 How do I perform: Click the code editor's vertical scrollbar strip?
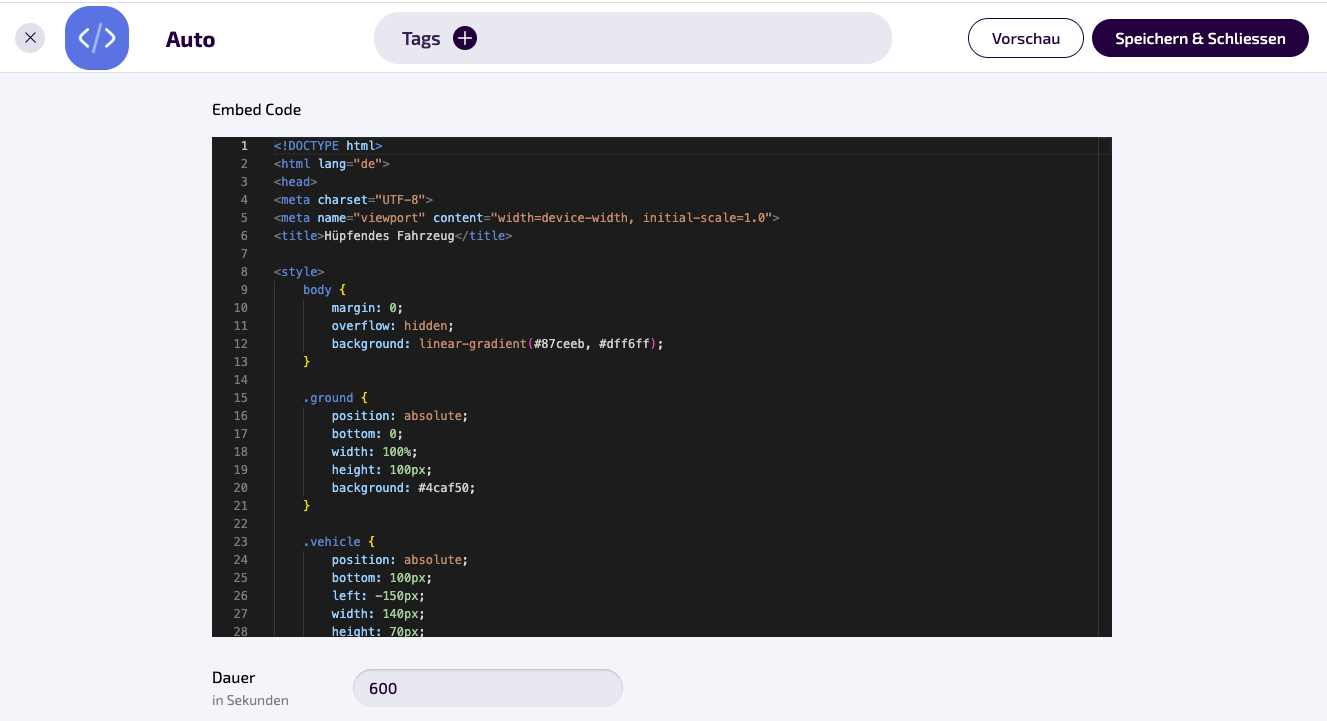(x=1105, y=387)
